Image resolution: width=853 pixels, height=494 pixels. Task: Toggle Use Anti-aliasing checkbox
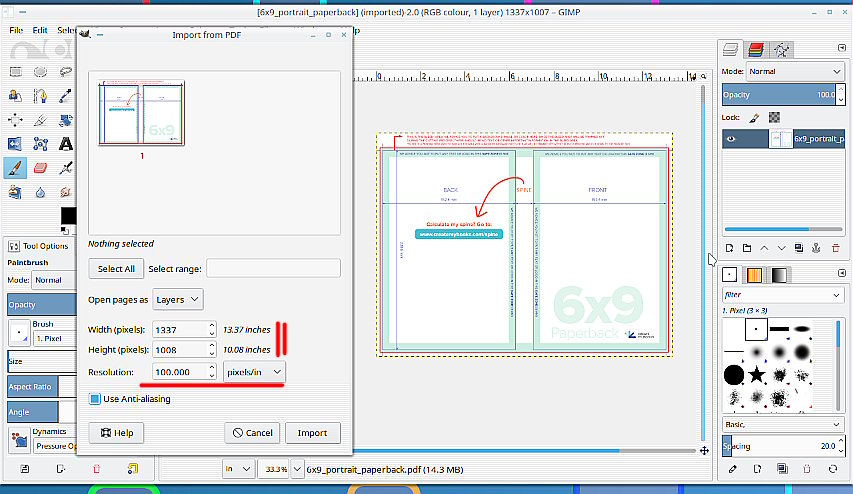pyautogui.click(x=95, y=399)
